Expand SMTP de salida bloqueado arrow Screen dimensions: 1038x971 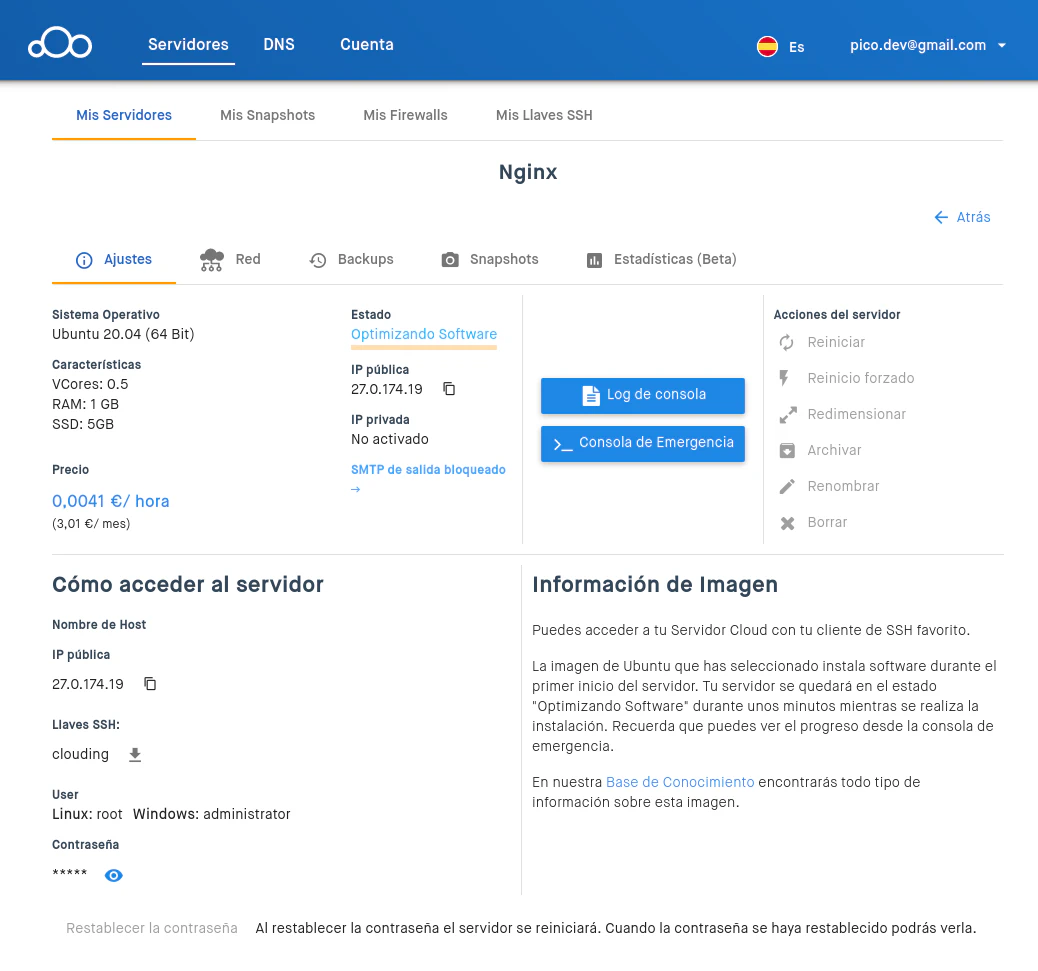tap(355, 489)
